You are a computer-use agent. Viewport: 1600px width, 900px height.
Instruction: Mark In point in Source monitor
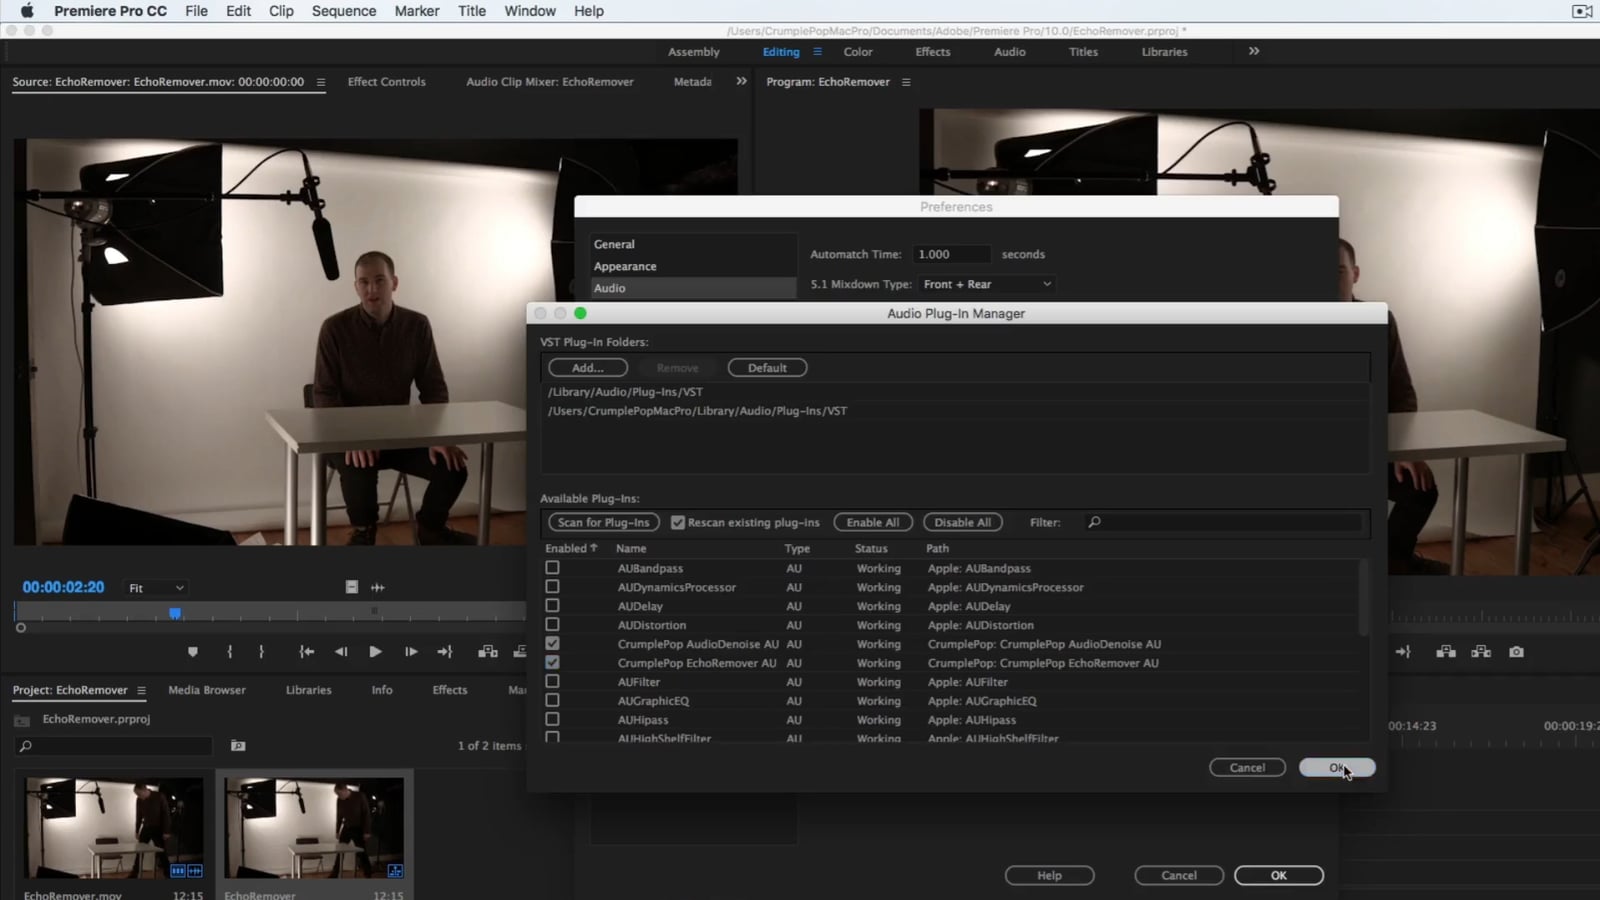(230, 652)
